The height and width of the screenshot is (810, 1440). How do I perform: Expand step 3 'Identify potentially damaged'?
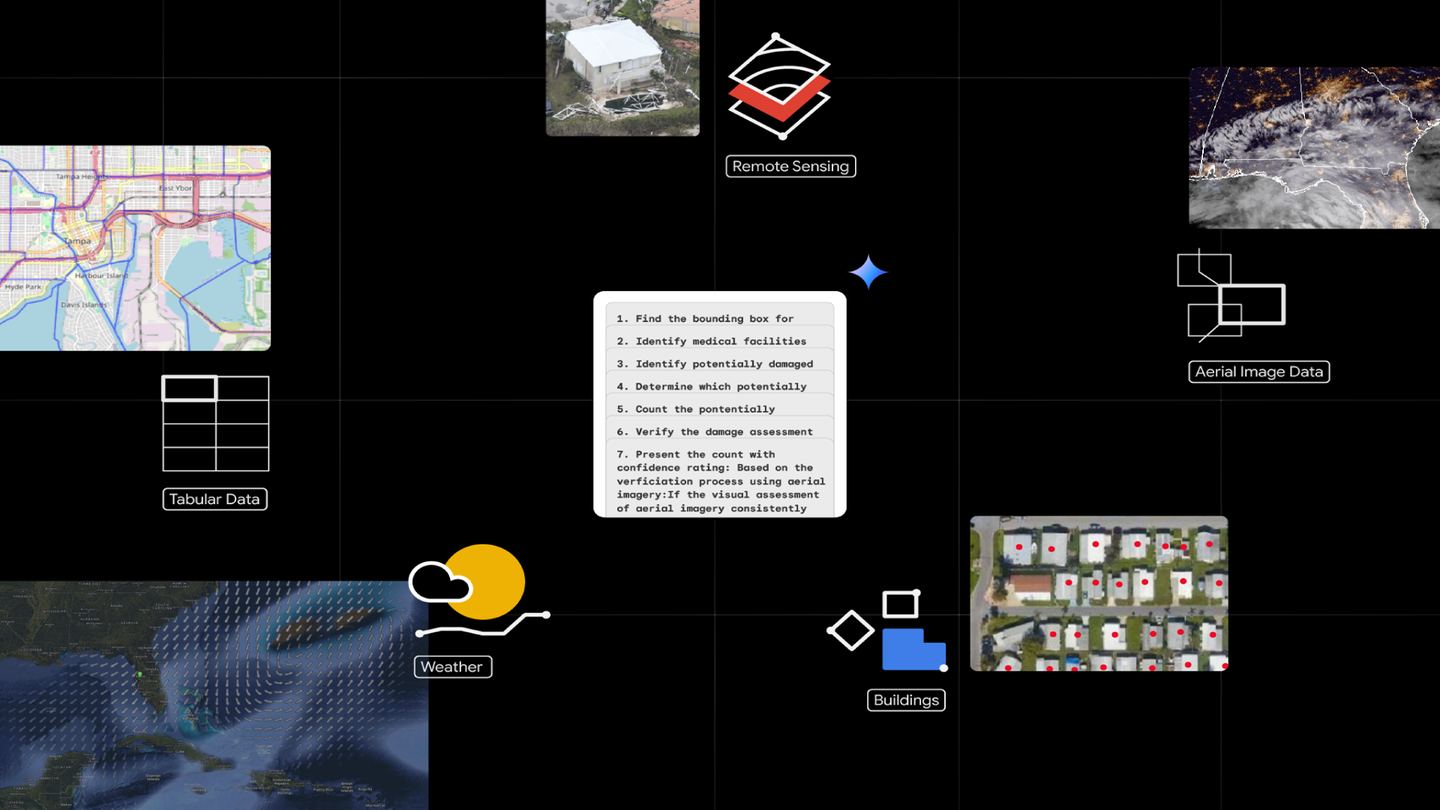tap(718, 363)
